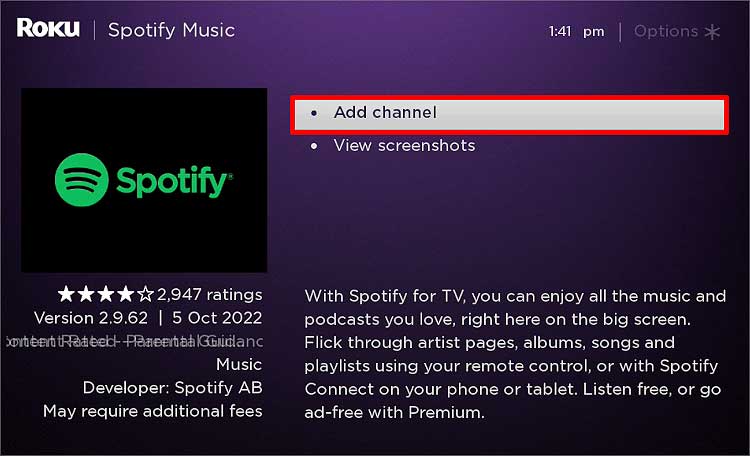Click the Options label in header
750x456 pixels.
pos(666,31)
